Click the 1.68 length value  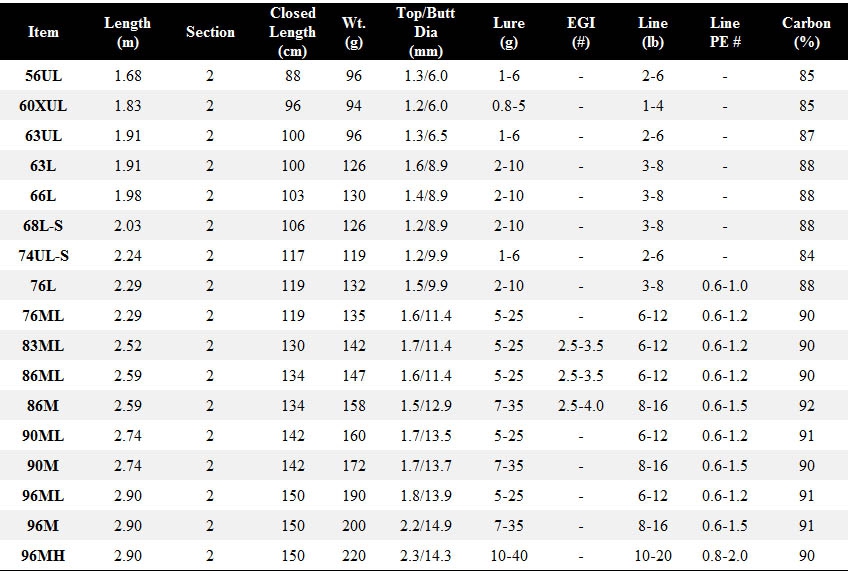point(128,76)
